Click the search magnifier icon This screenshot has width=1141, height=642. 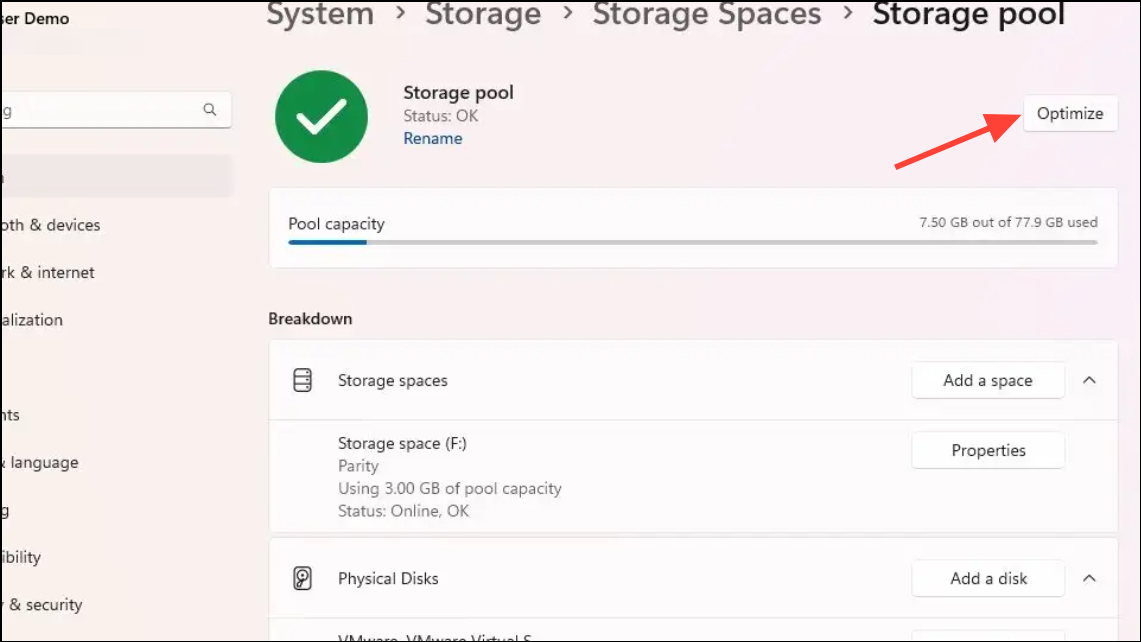coord(210,110)
